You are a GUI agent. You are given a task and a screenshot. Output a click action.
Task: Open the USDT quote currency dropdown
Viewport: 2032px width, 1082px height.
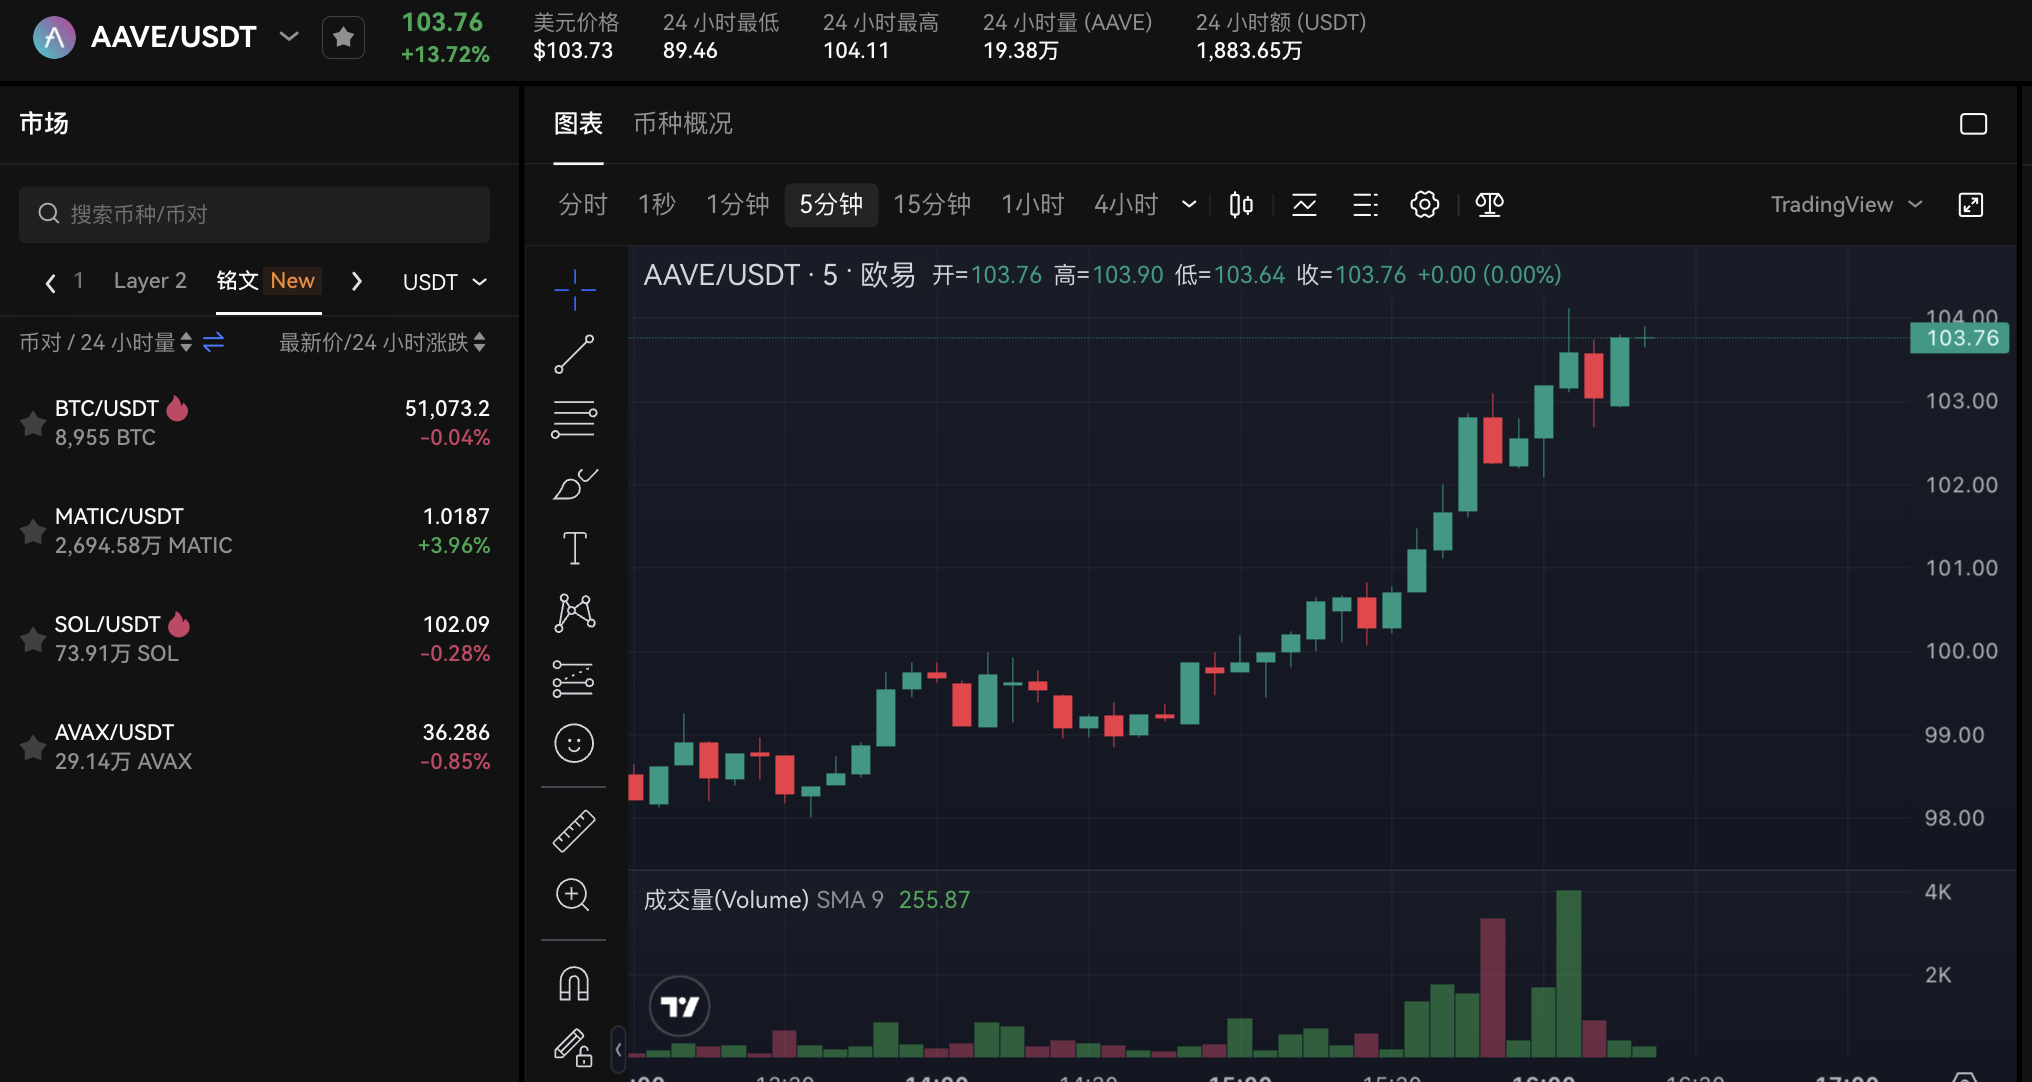click(444, 282)
